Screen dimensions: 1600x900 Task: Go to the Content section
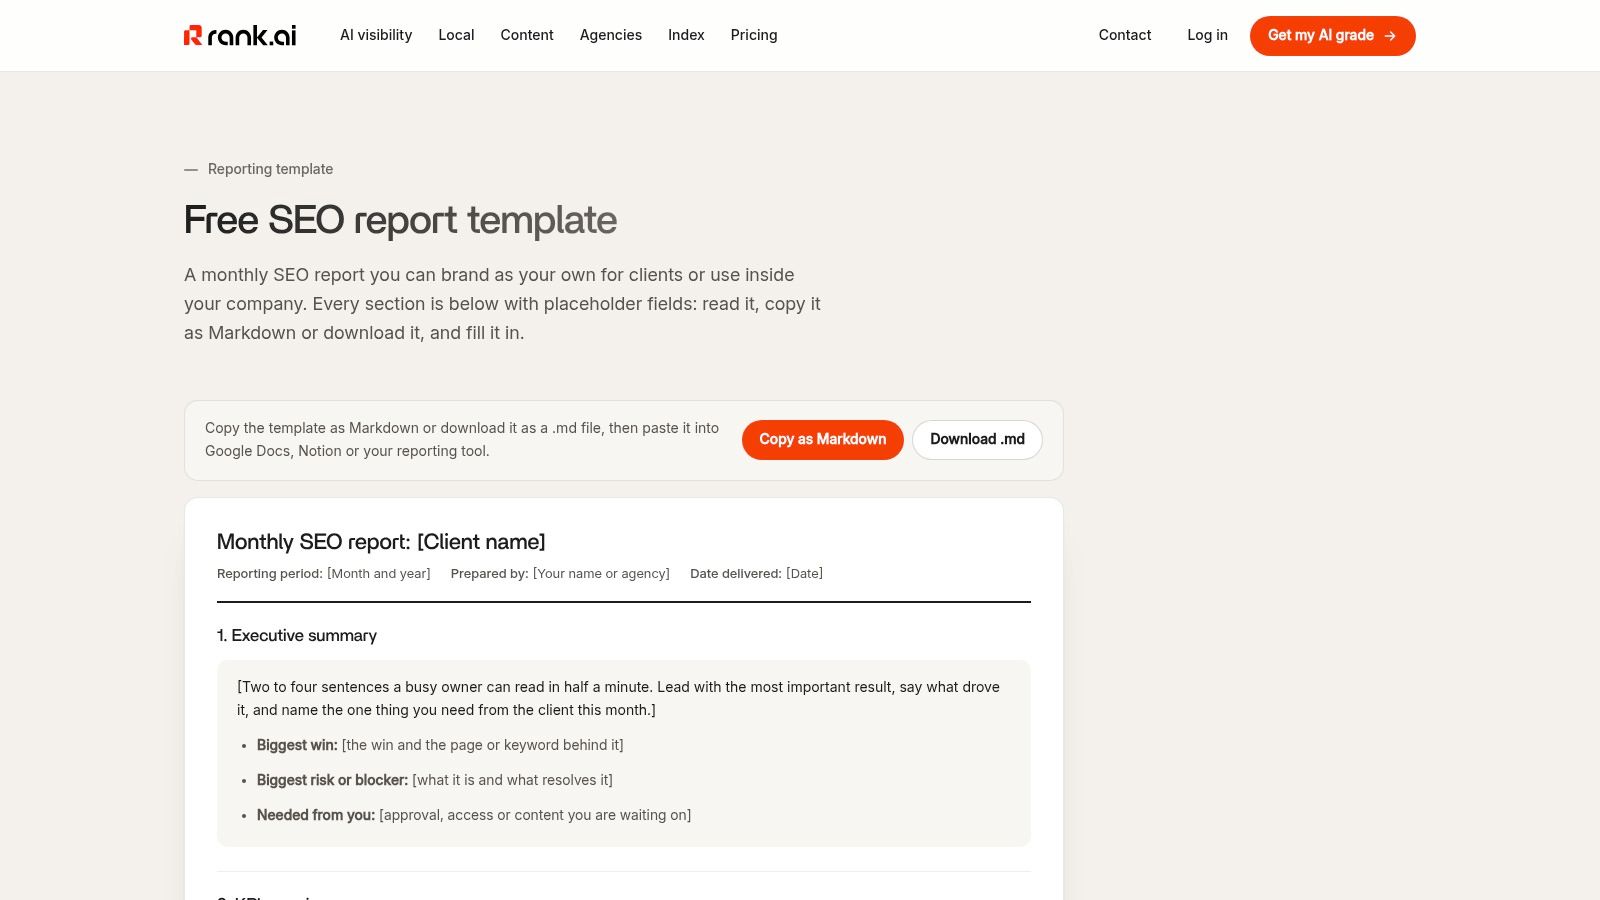click(527, 35)
